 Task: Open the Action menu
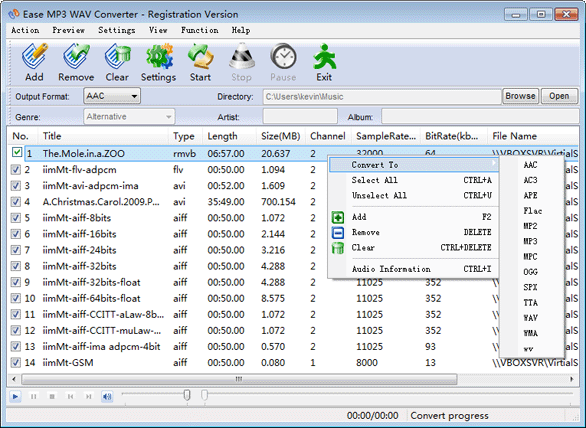point(25,30)
